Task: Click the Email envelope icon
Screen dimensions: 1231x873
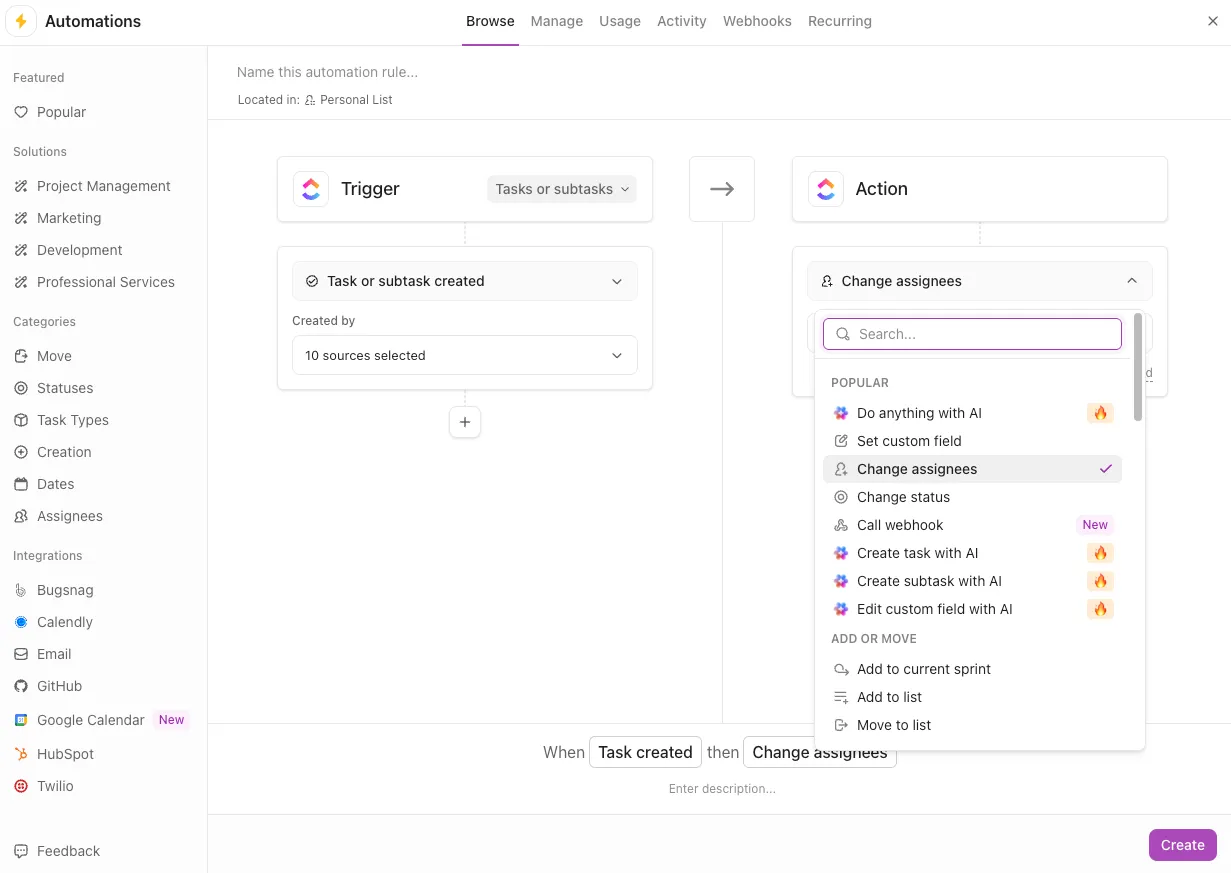Action: point(21,654)
